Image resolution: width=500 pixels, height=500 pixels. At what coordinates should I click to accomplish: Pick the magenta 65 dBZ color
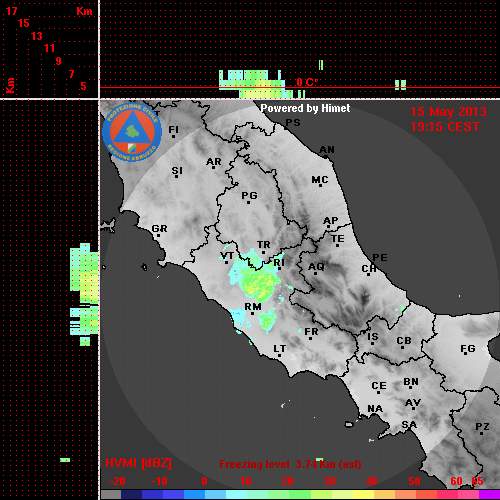click(x=489, y=495)
